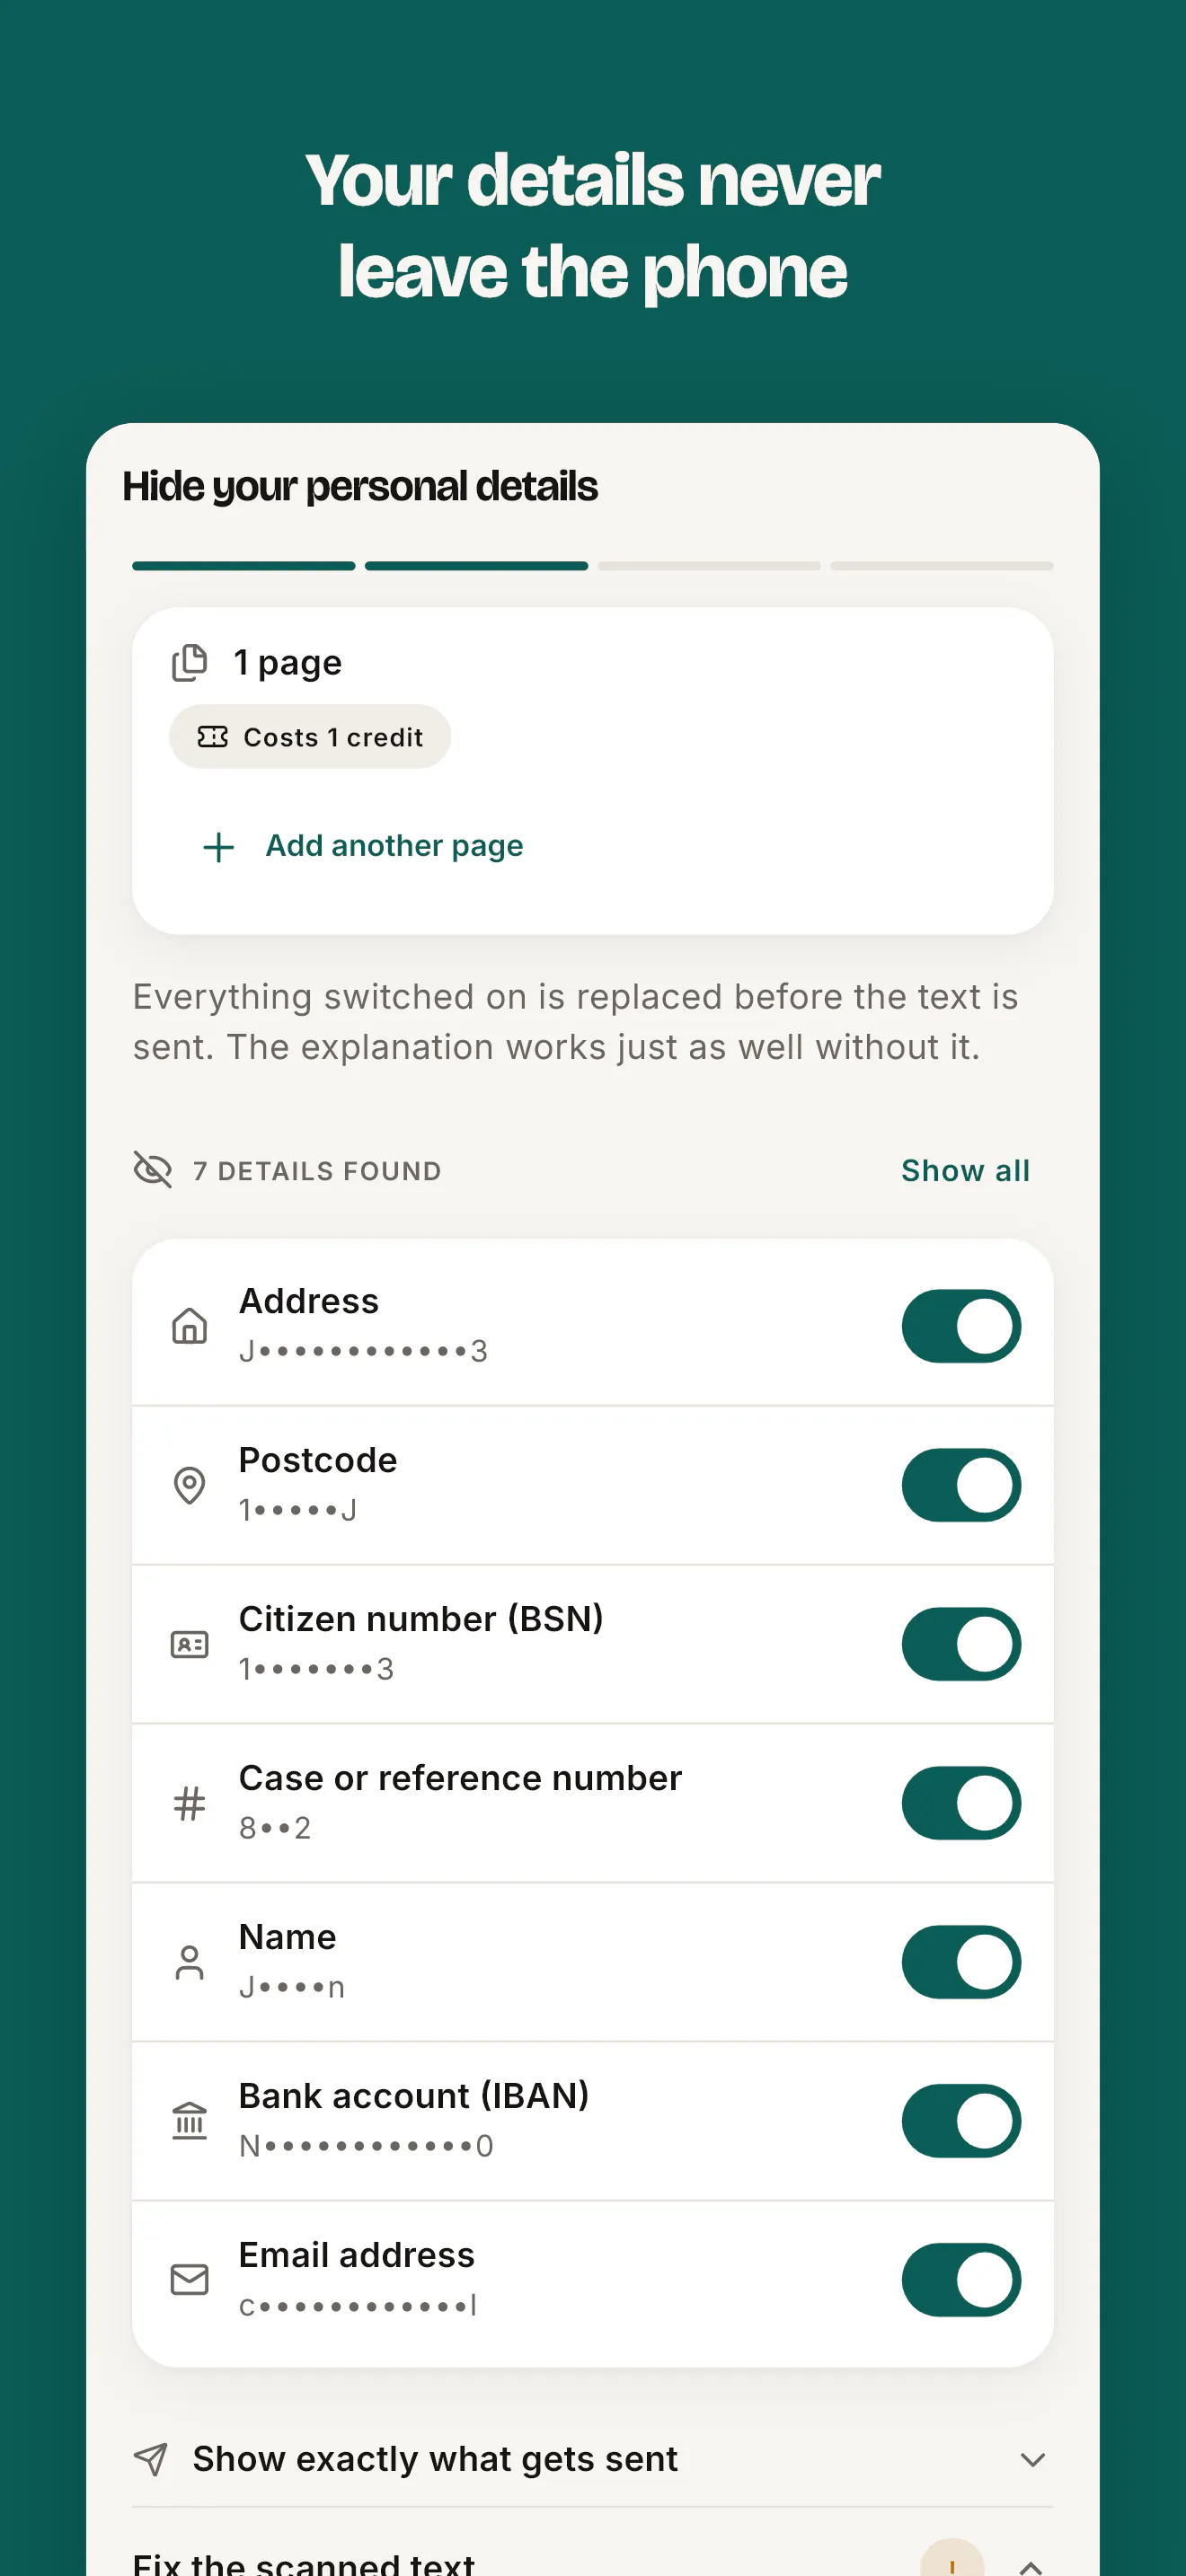This screenshot has width=1186, height=2576.
Task: Click the pages document icon
Action: click(x=189, y=662)
